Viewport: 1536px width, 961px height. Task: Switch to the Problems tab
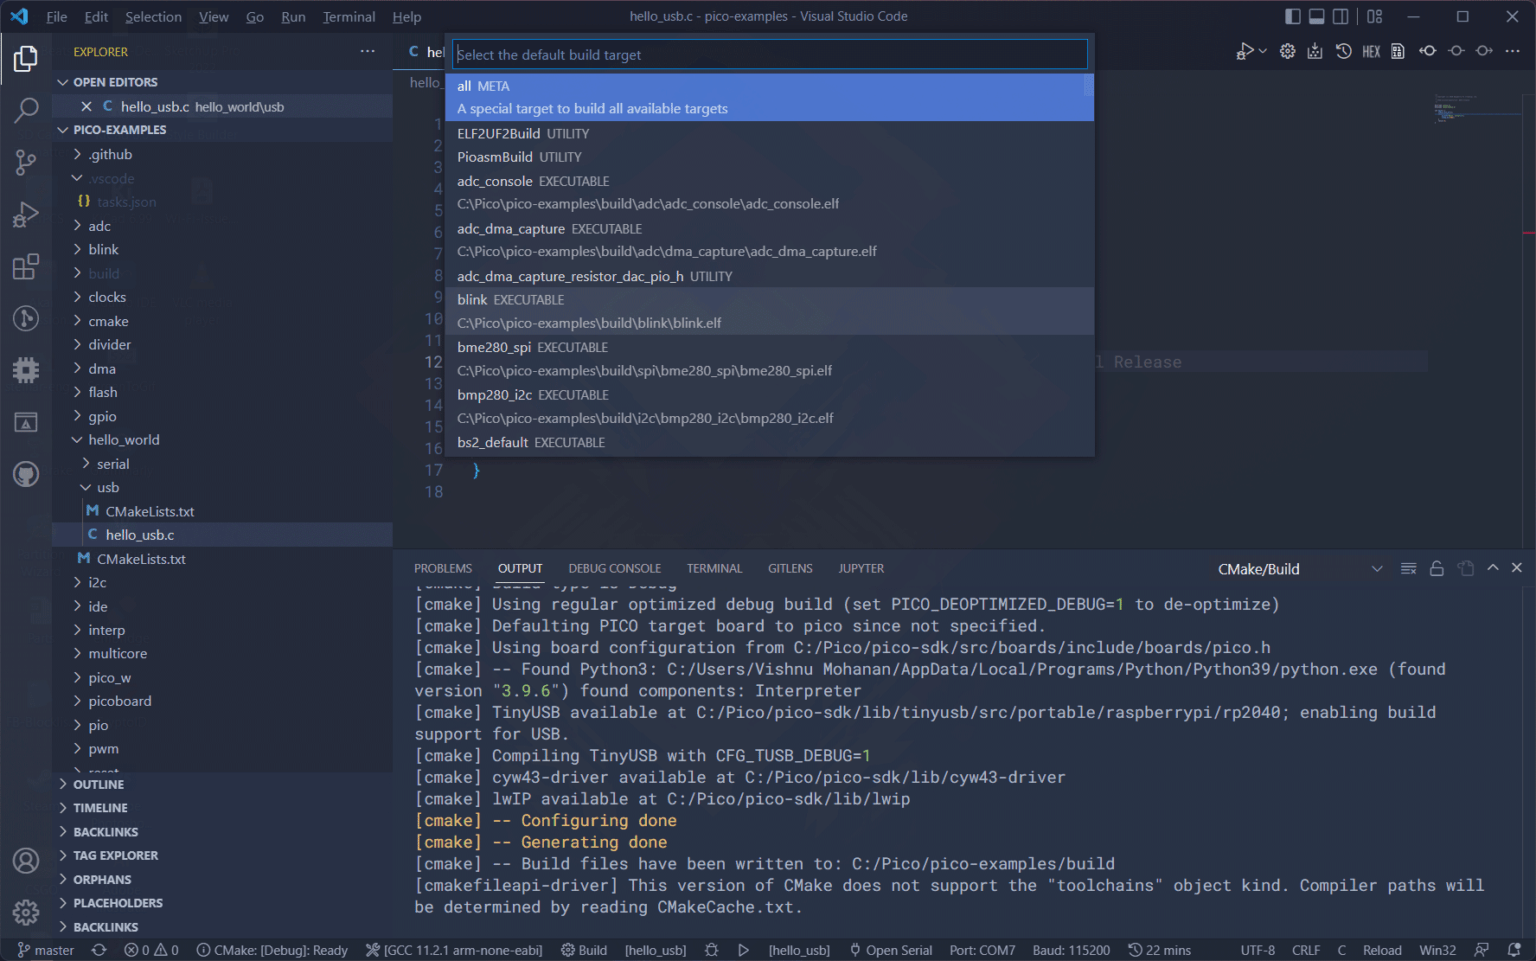pyautogui.click(x=442, y=569)
